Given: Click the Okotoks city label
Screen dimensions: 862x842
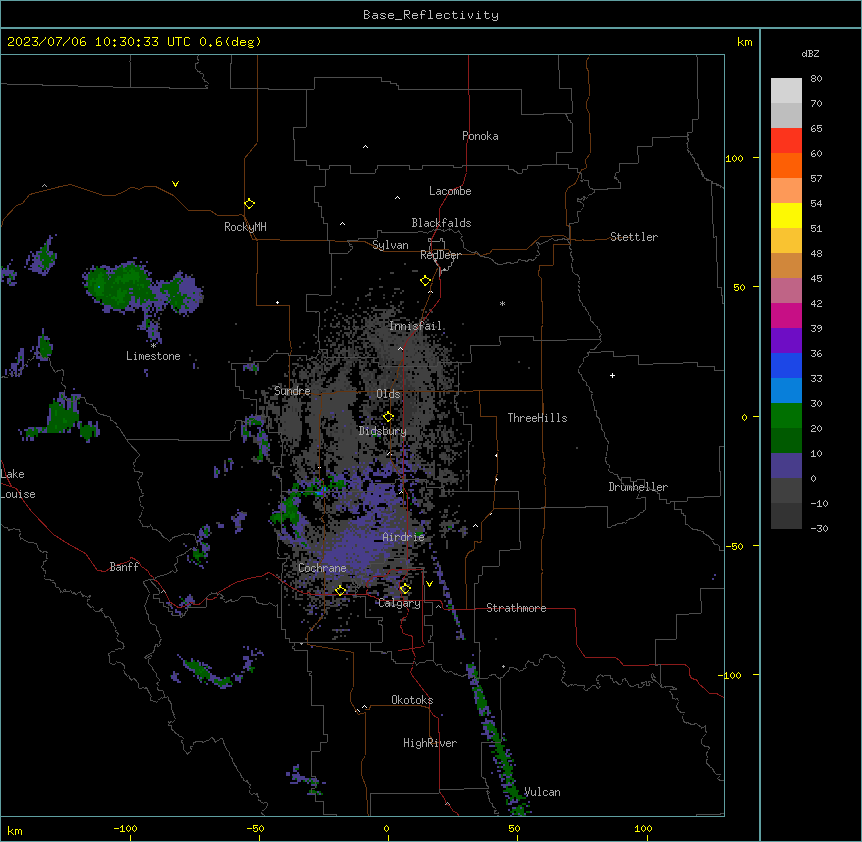Looking at the screenshot, I should click(412, 700).
